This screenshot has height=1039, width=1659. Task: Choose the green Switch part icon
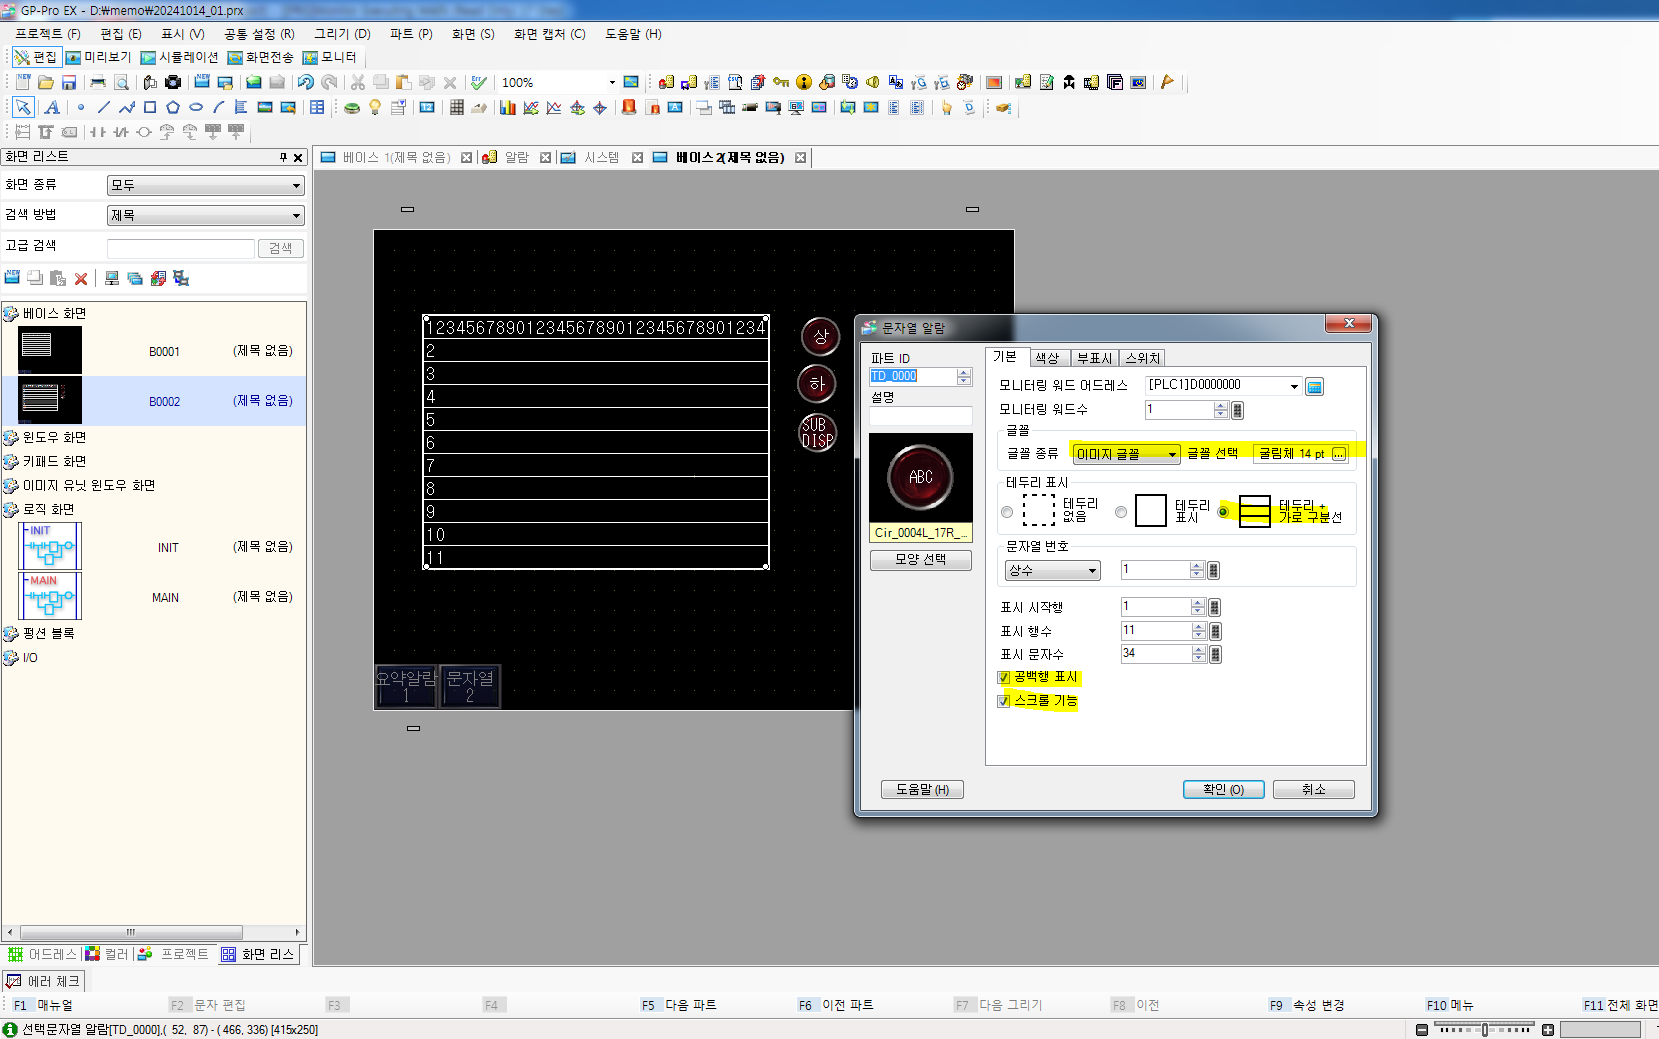[352, 107]
